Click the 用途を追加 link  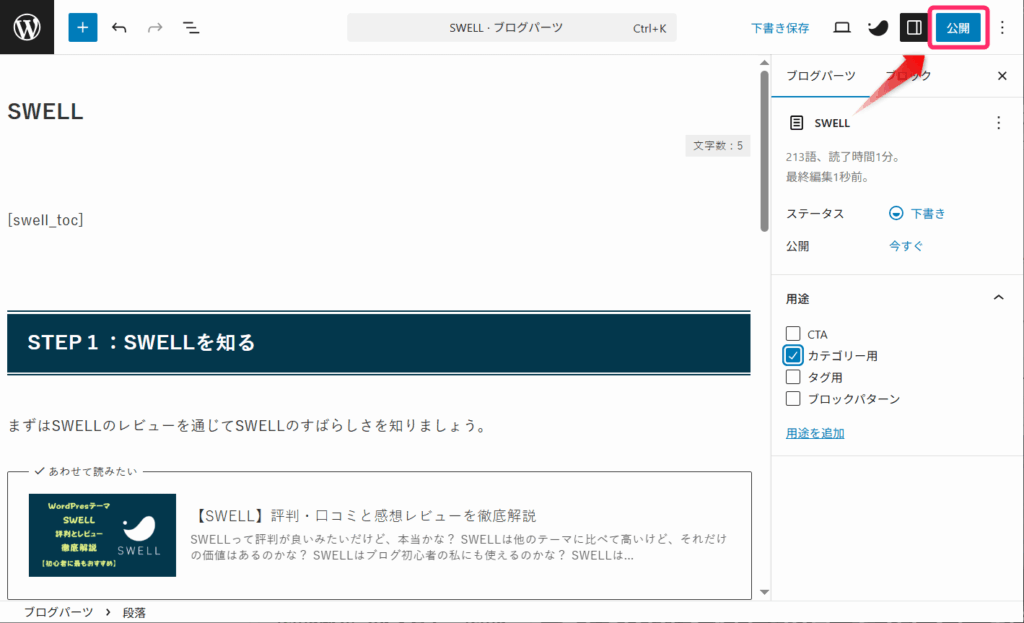[x=815, y=433]
